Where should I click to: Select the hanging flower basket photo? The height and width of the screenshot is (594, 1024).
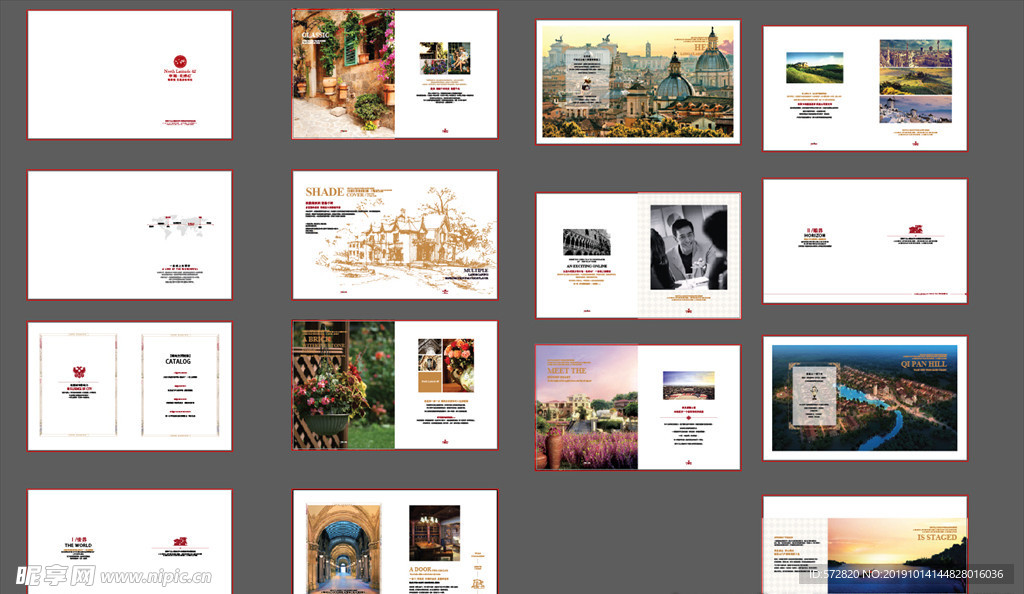(x=343, y=385)
